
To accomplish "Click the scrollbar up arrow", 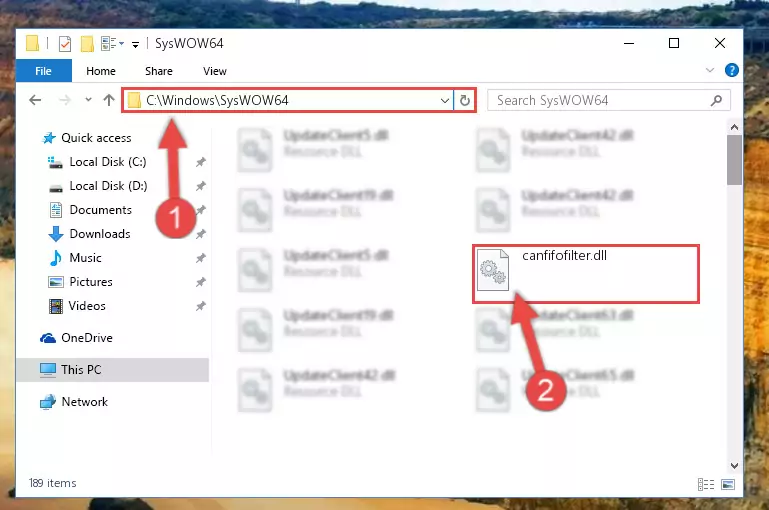I will (734, 128).
